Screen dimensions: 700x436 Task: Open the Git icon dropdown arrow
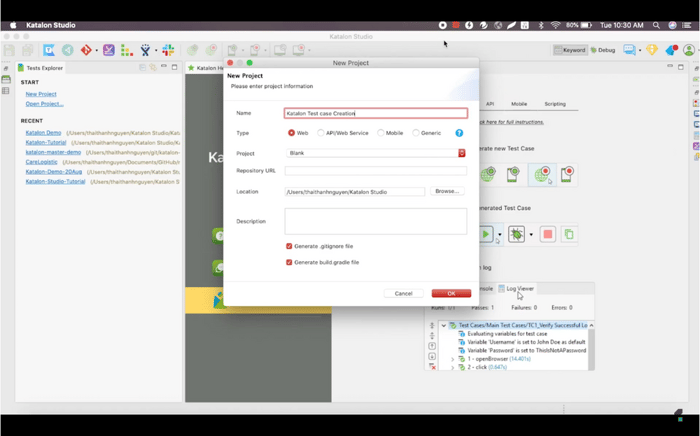click(96, 50)
